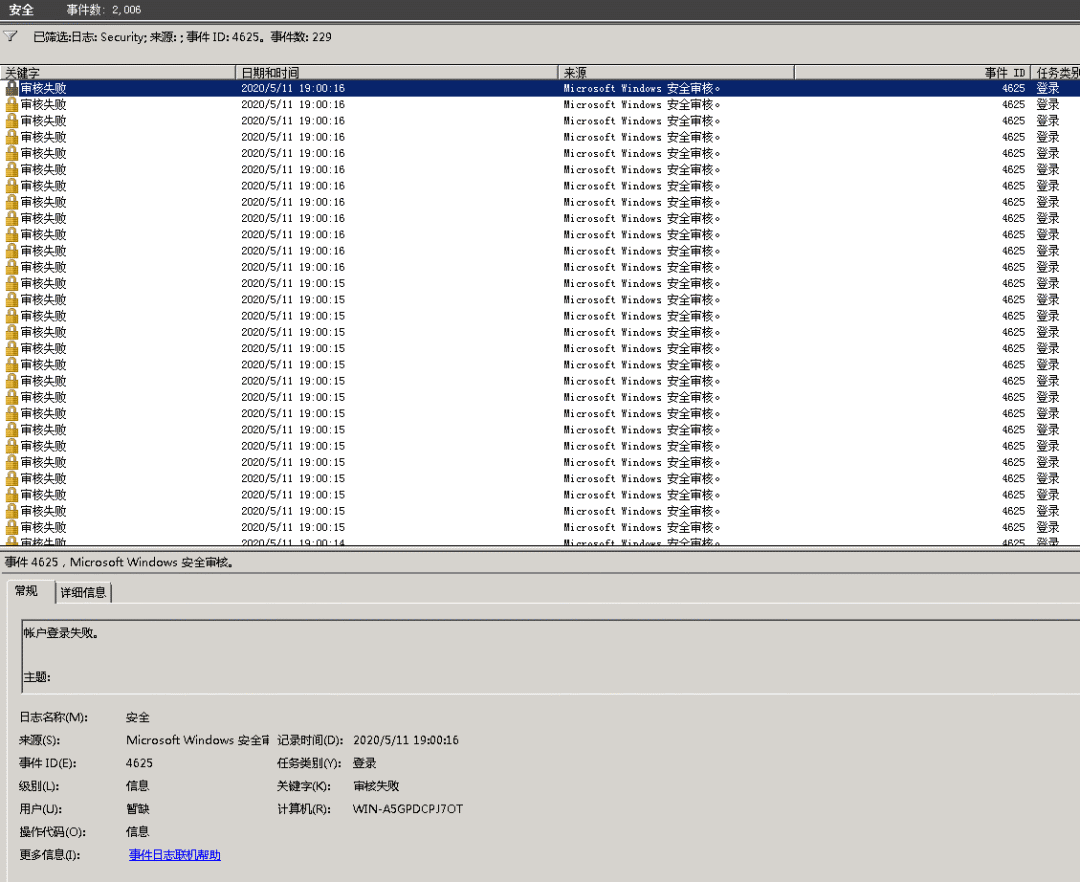Screen dimensions: 1080x882
Task: Click the highlighted row's 4625 event ID cell
Action: (x=1013, y=88)
